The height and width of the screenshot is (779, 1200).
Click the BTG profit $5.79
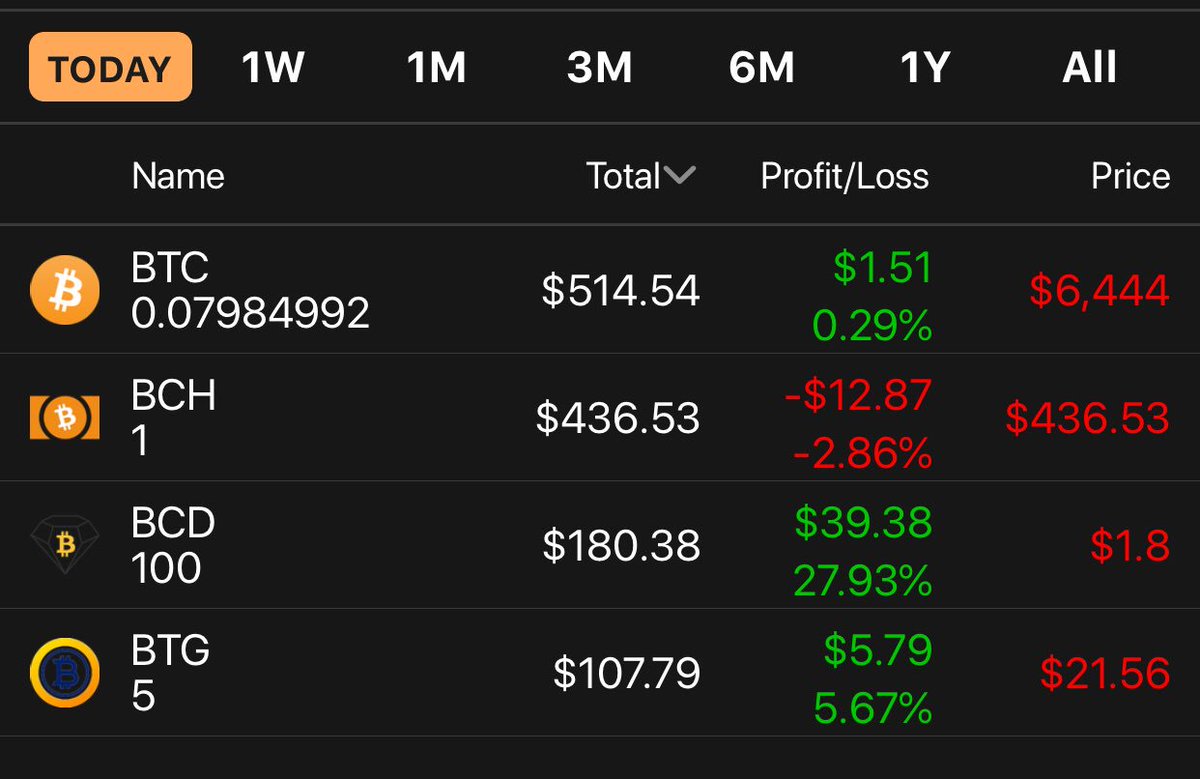(x=878, y=651)
